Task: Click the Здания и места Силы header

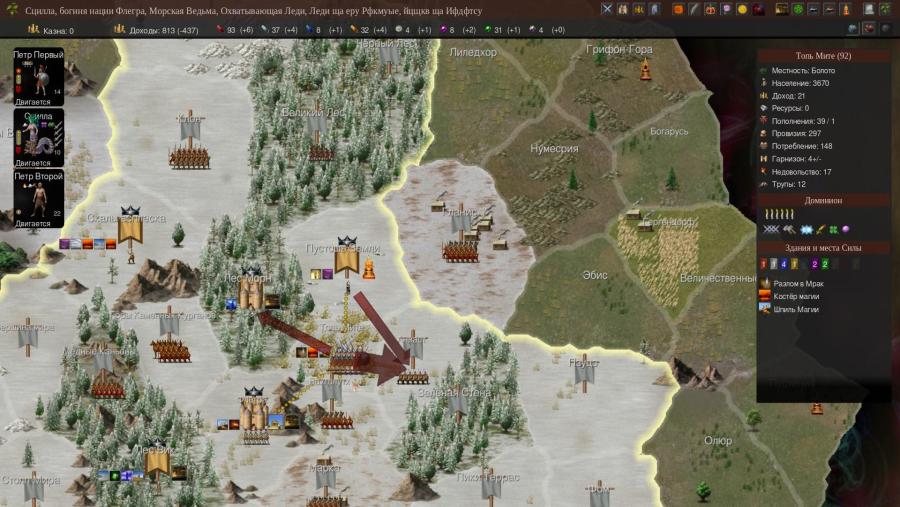Action: pyautogui.click(x=823, y=247)
